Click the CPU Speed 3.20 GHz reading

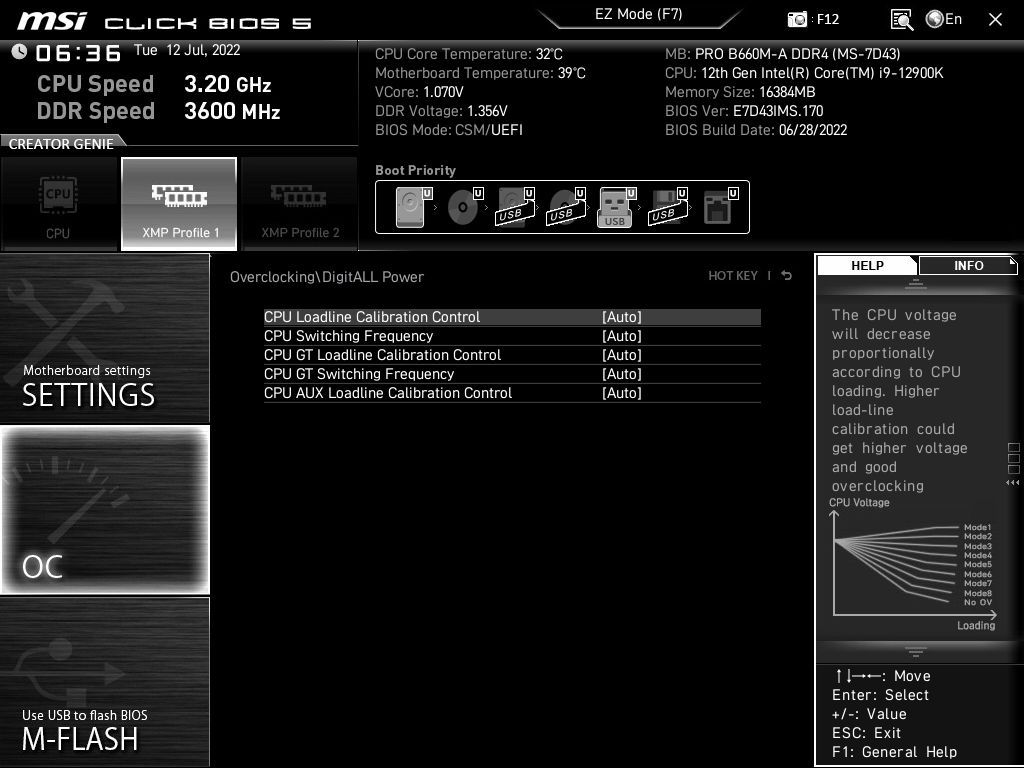154,84
